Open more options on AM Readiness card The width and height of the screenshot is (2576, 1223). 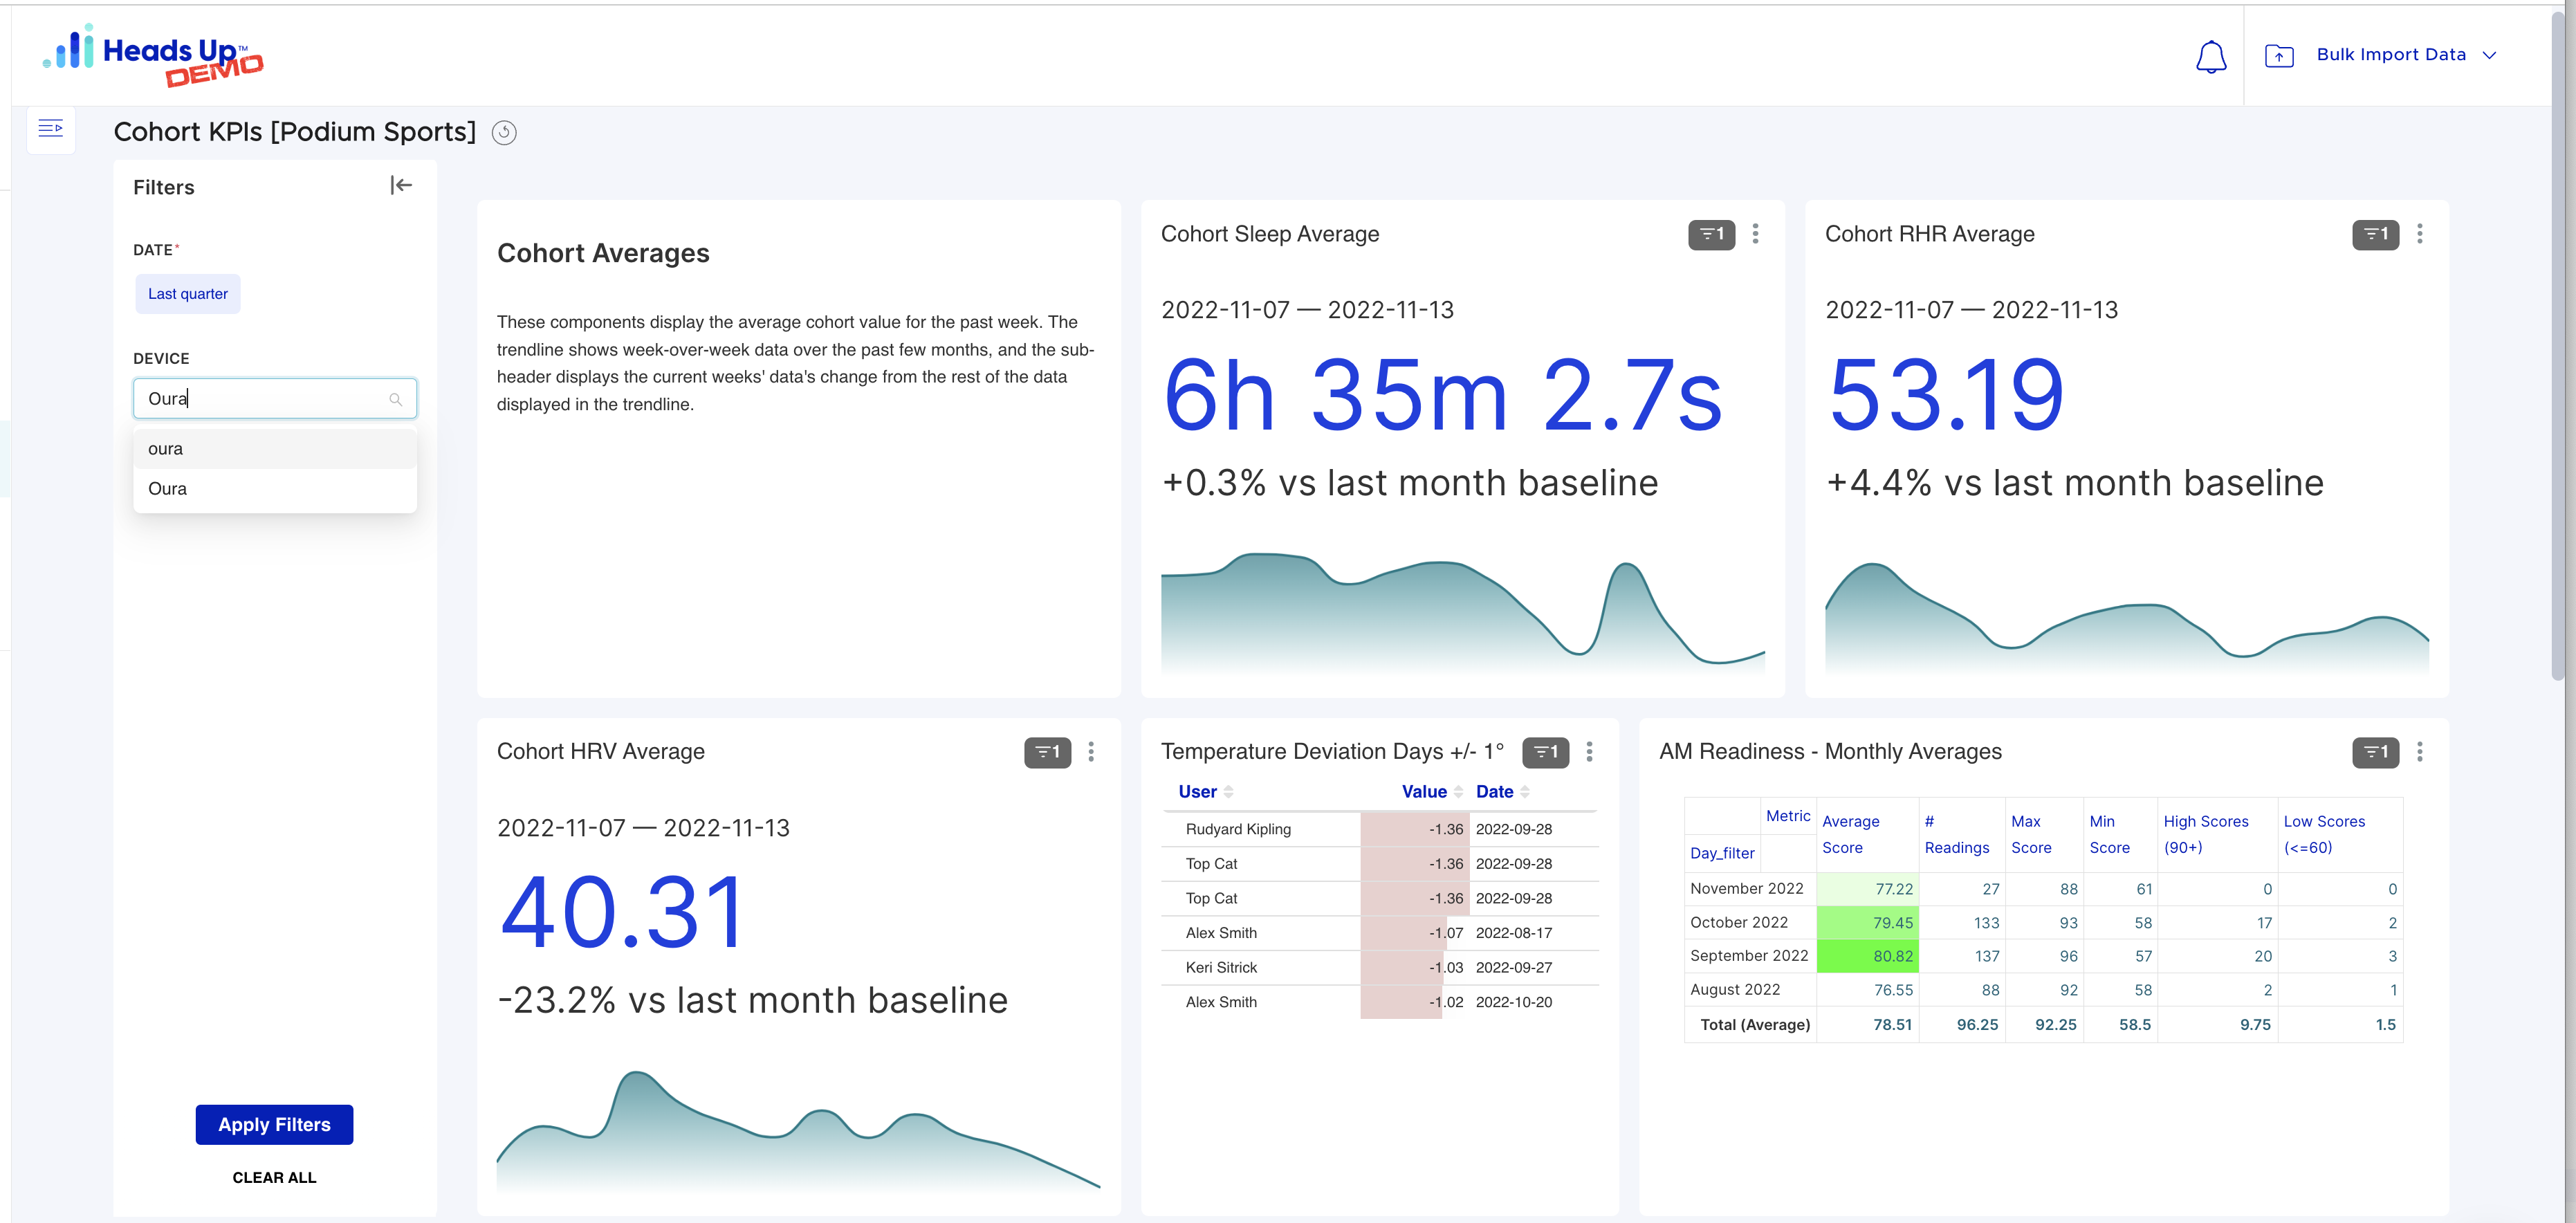pos(2420,752)
